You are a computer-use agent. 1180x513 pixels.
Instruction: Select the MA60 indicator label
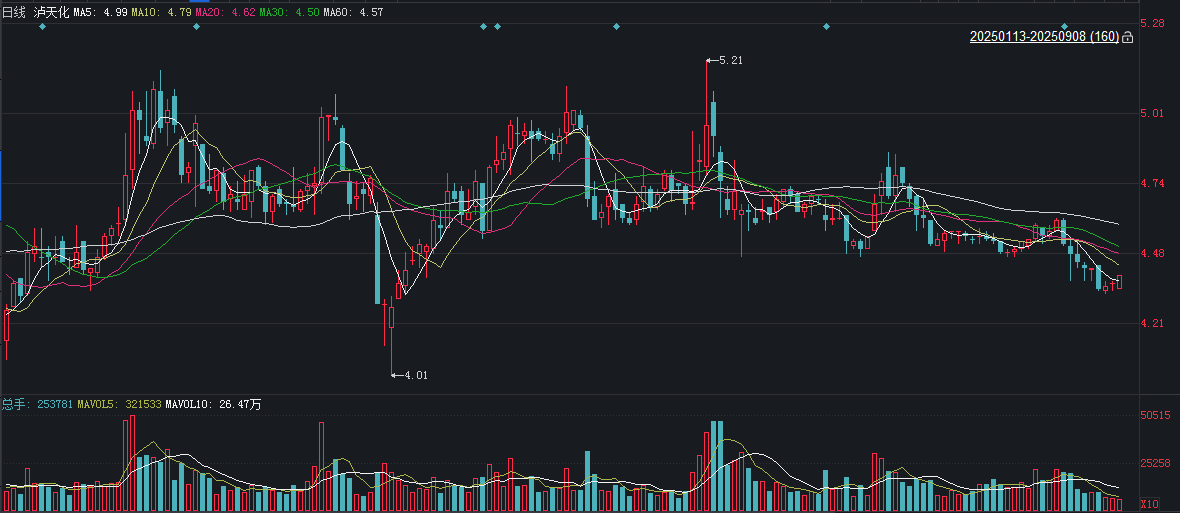[x=353, y=11]
